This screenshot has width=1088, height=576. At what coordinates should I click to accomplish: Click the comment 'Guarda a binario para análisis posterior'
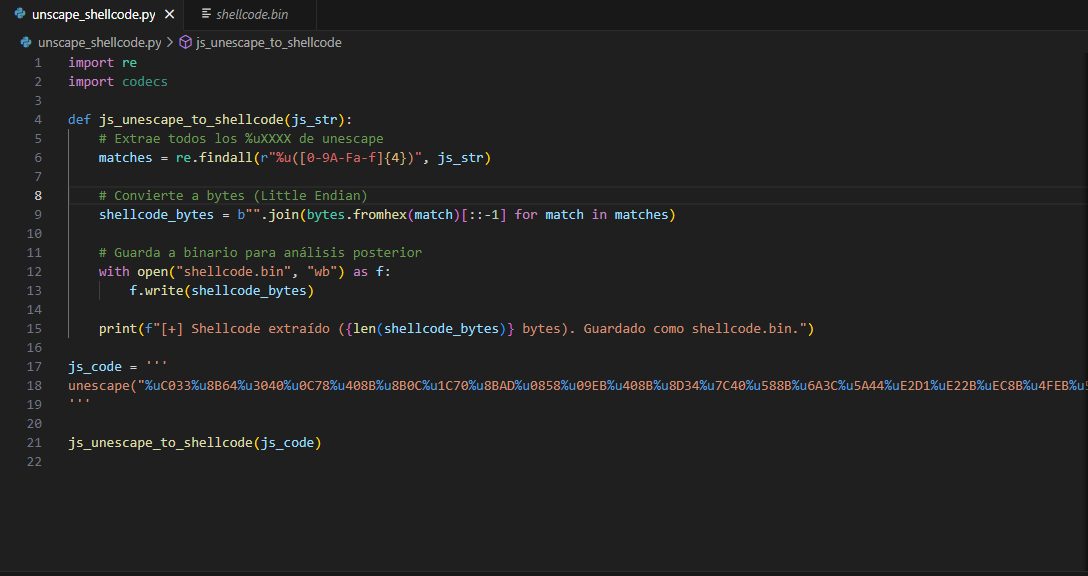coord(260,253)
